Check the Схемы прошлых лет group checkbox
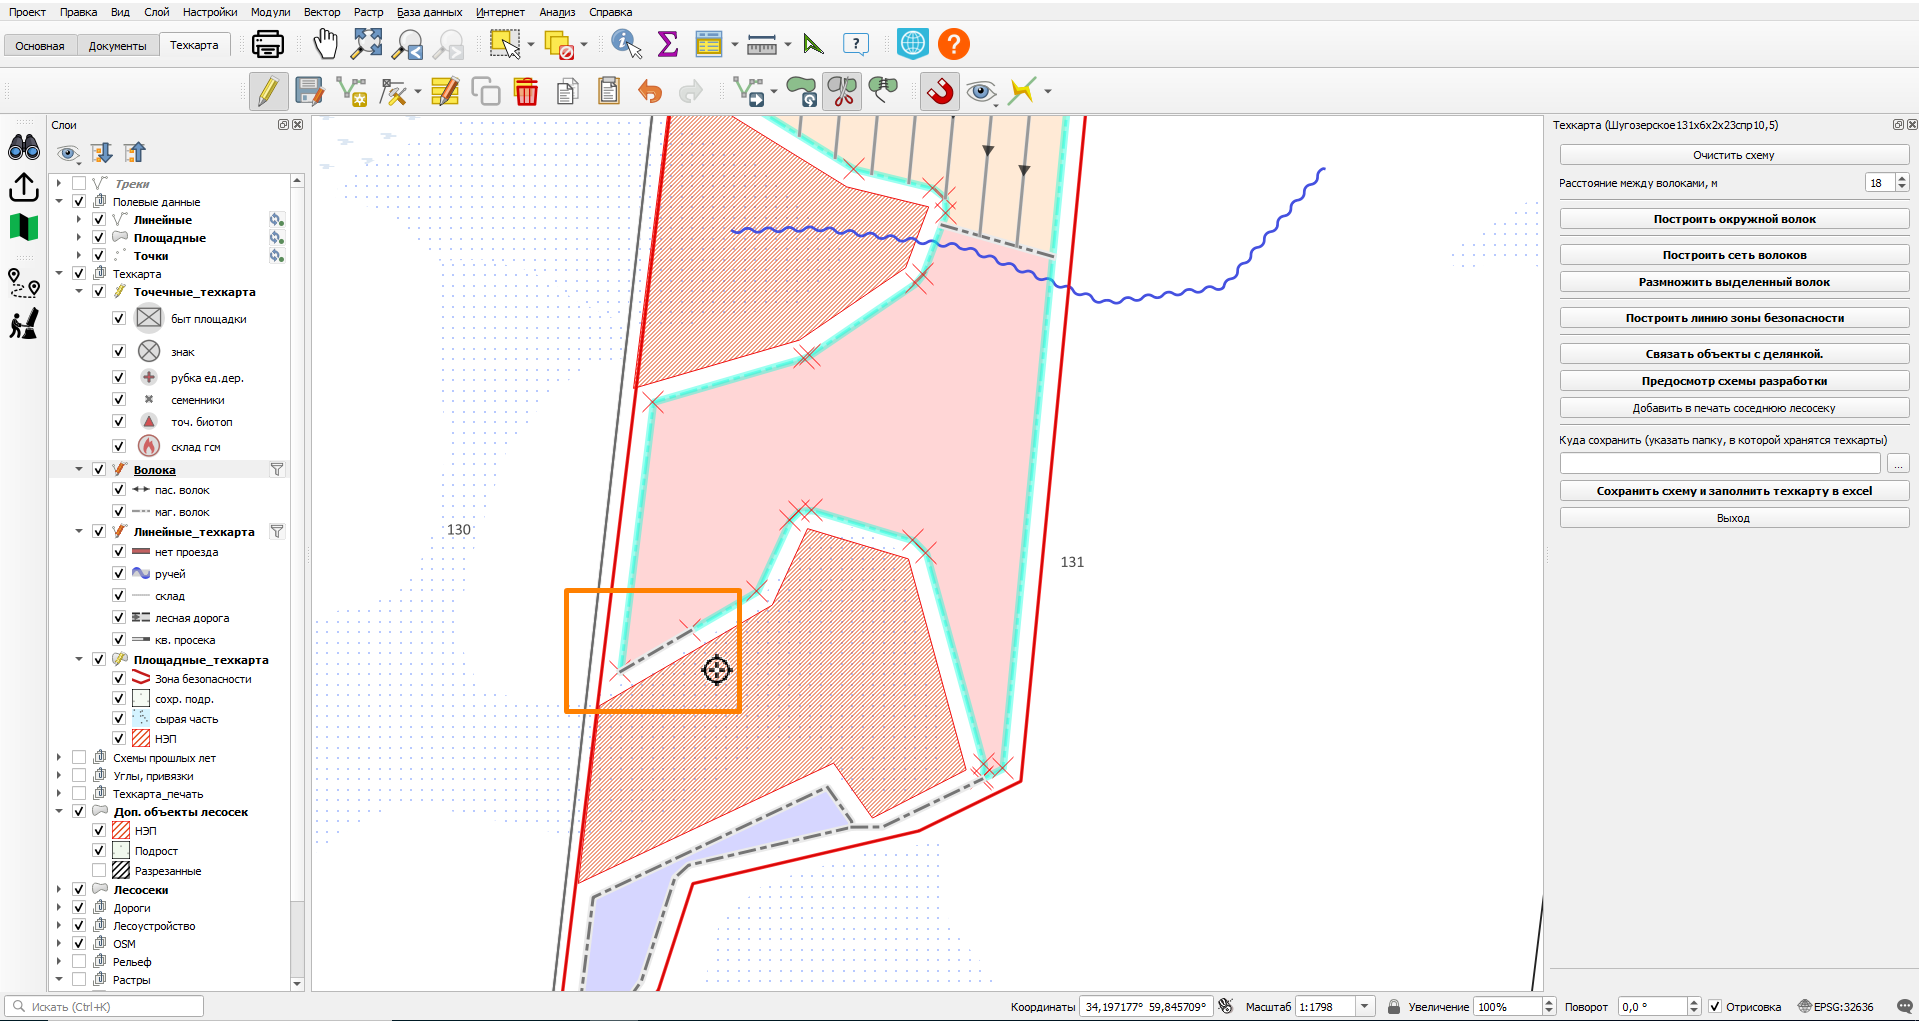 tap(79, 758)
